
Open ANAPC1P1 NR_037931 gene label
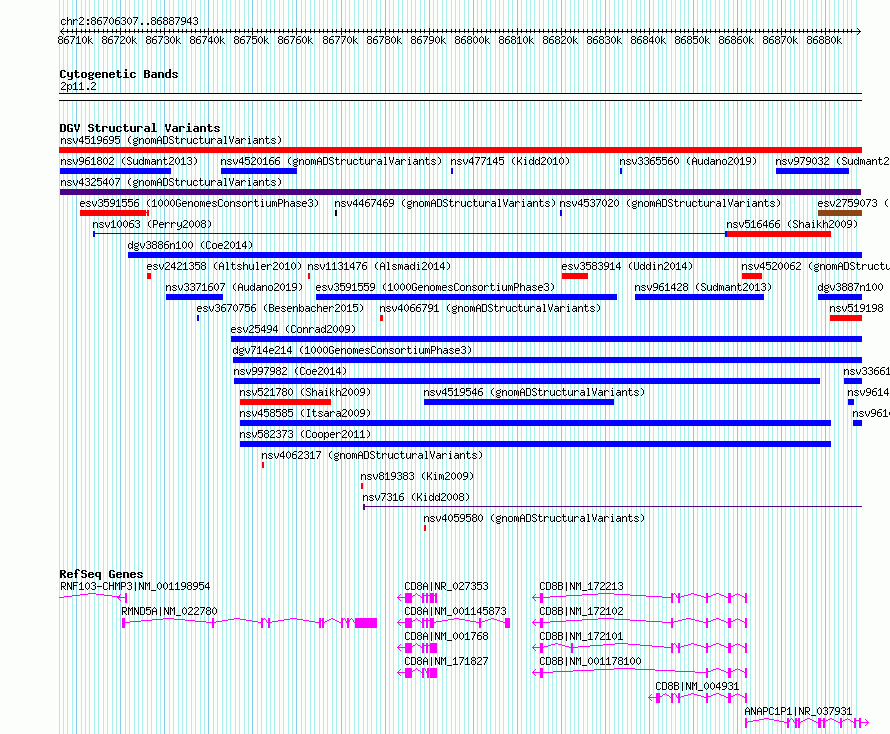tap(798, 711)
